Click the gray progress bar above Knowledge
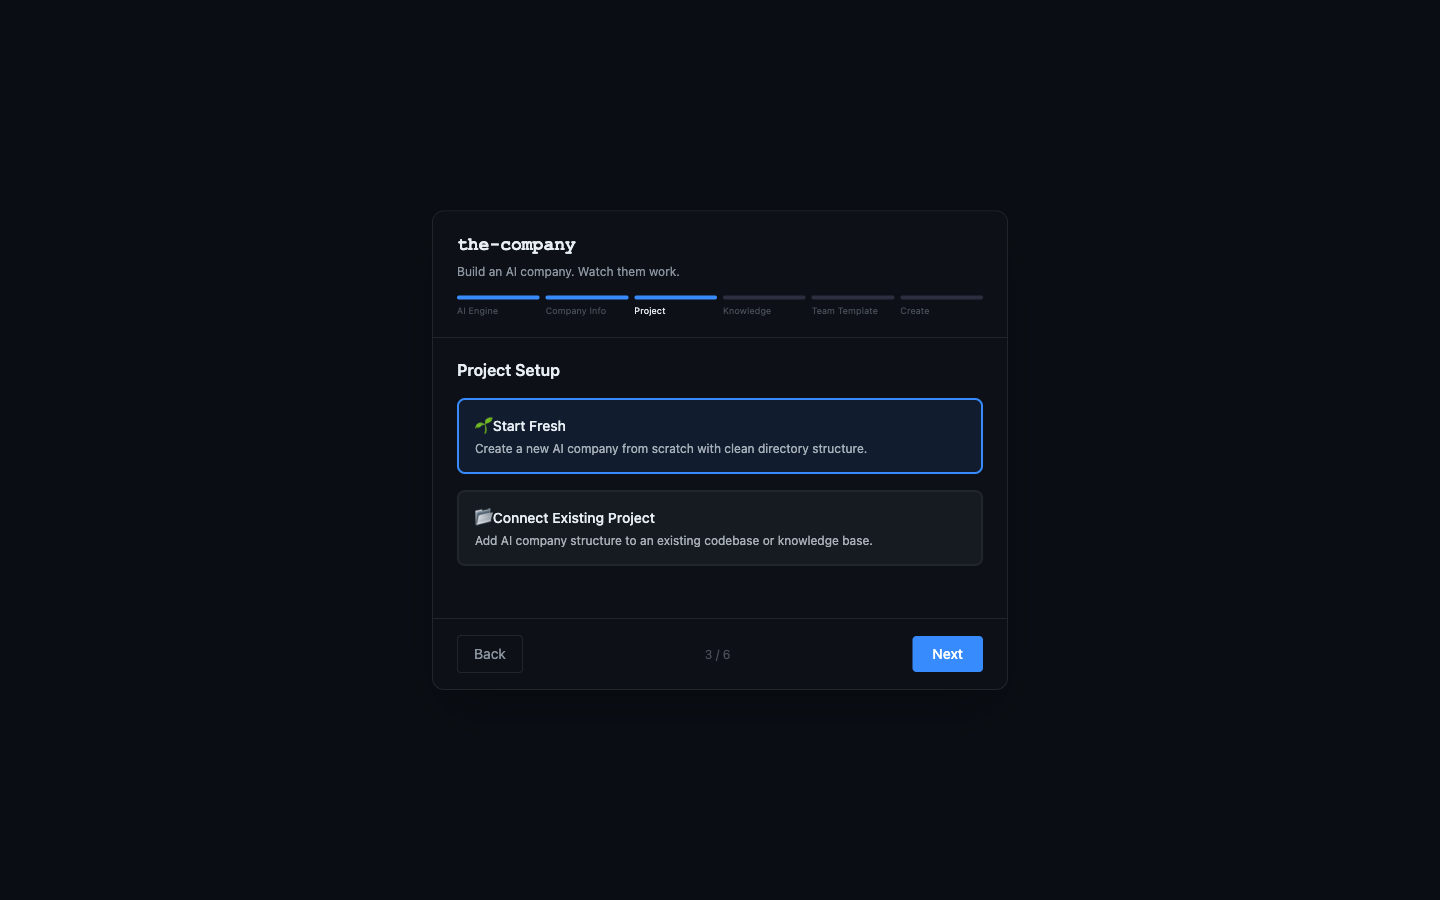Image resolution: width=1440 pixels, height=900 pixels. point(764,297)
